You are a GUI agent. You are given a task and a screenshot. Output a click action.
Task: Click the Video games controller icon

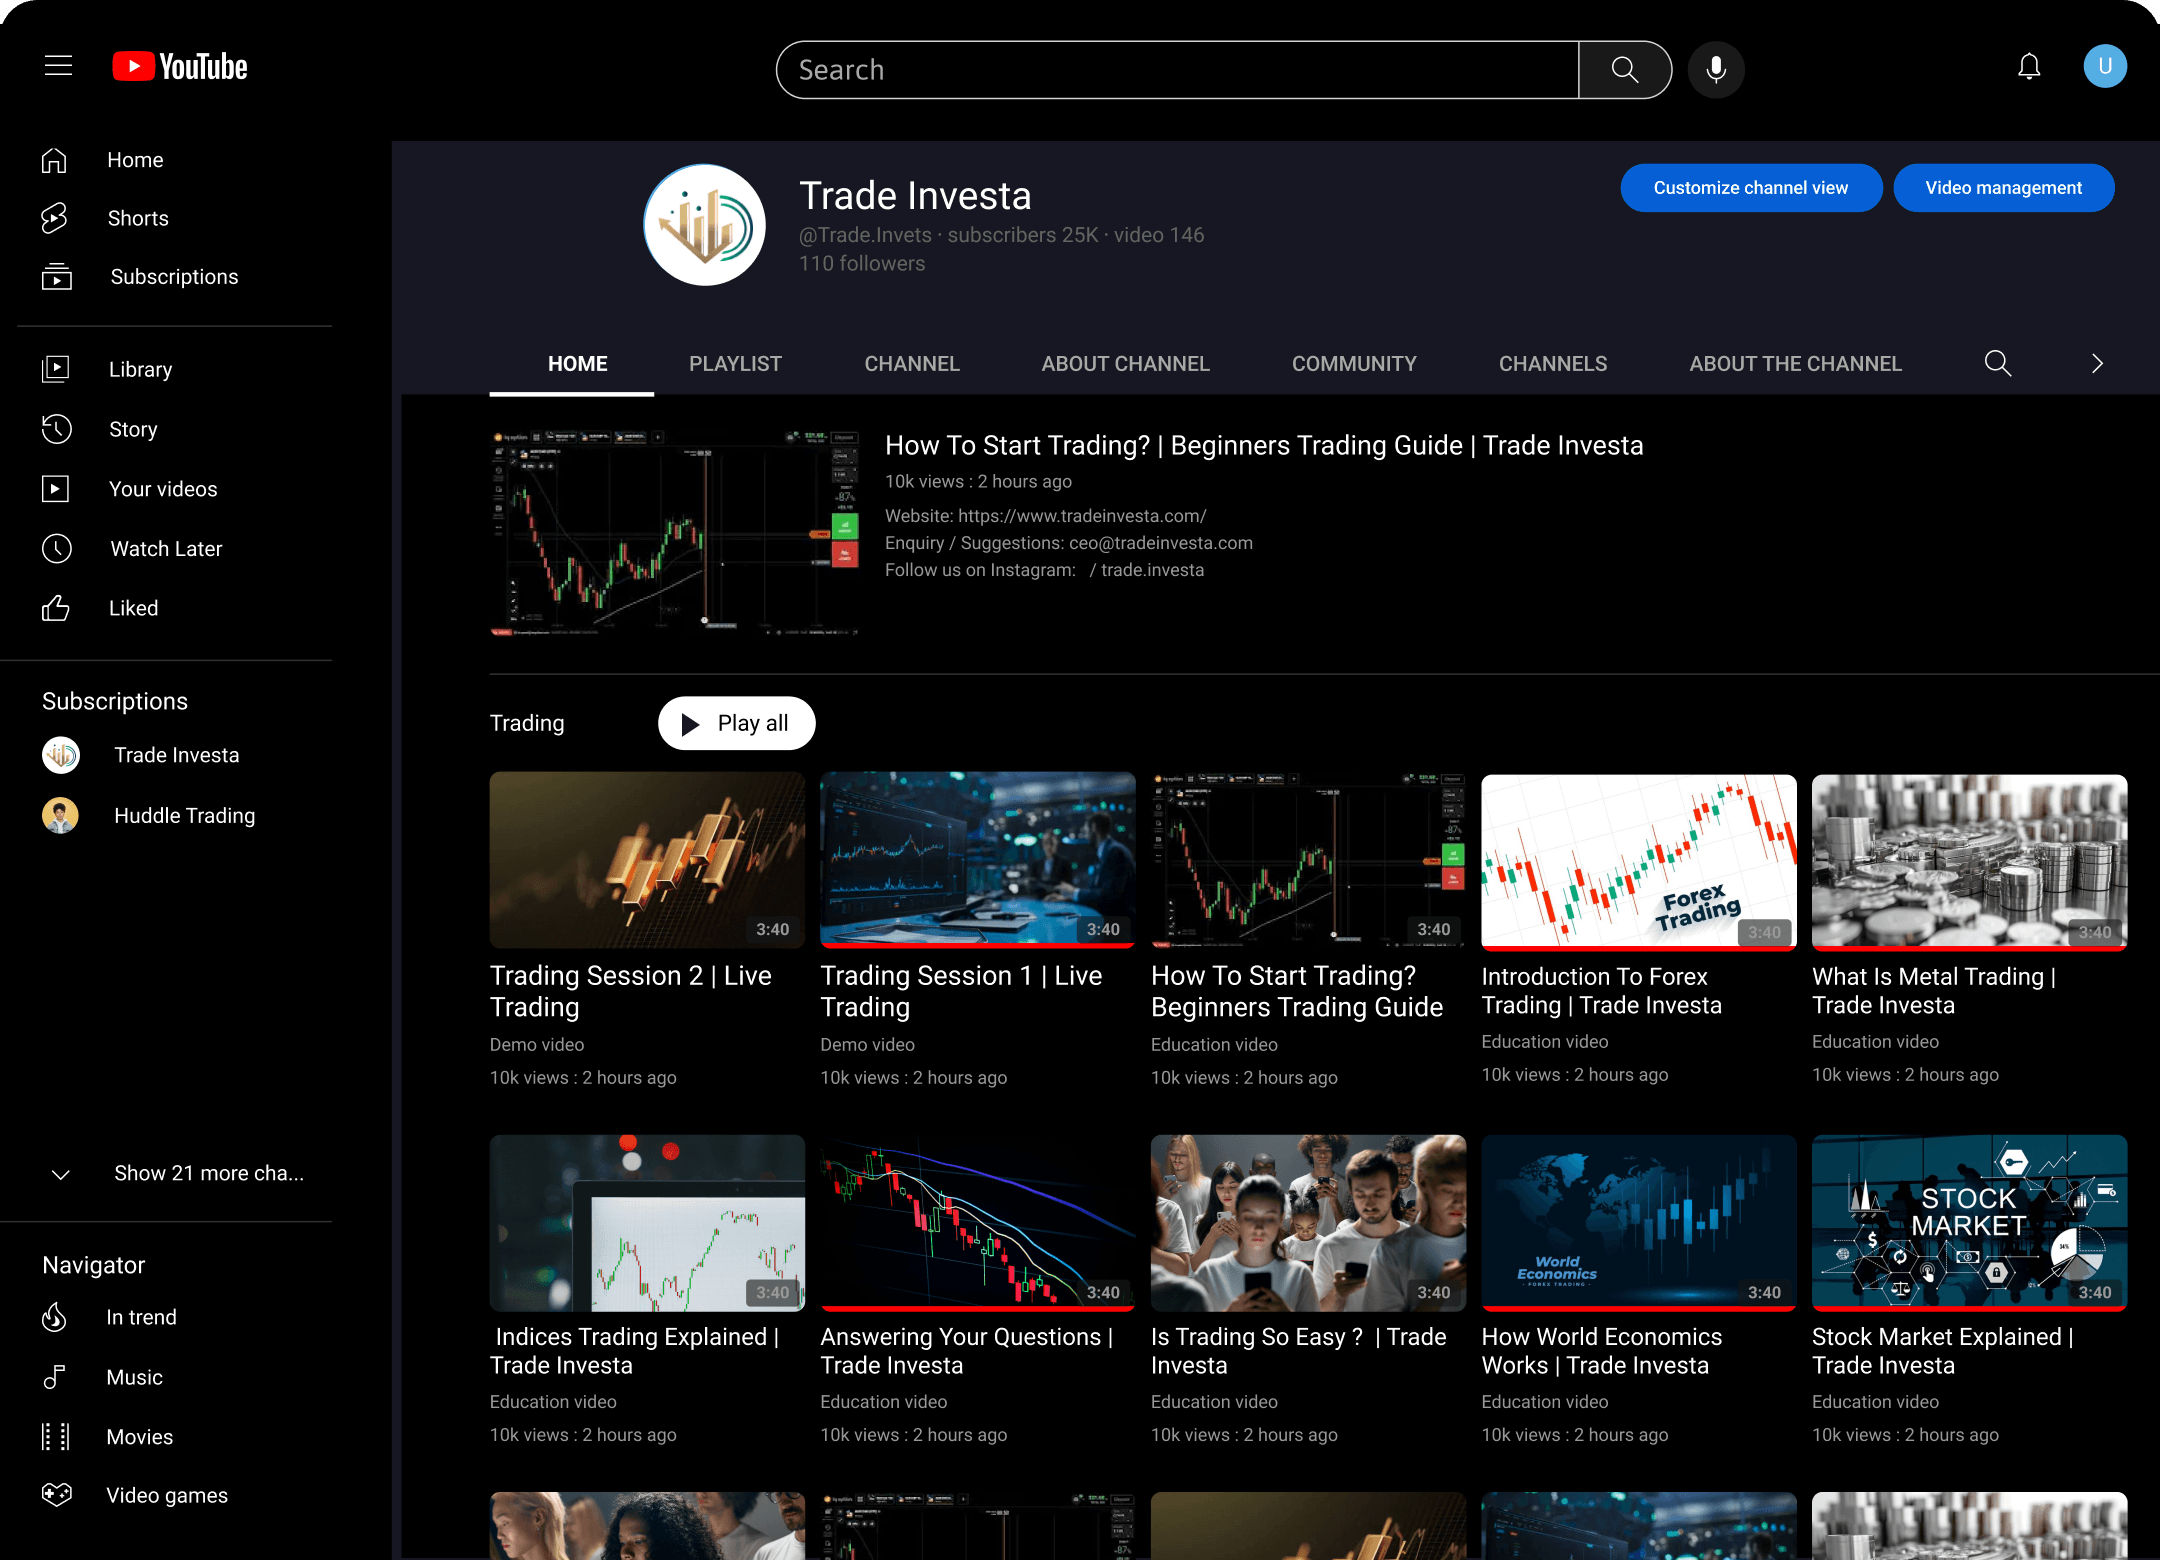[x=56, y=1495]
